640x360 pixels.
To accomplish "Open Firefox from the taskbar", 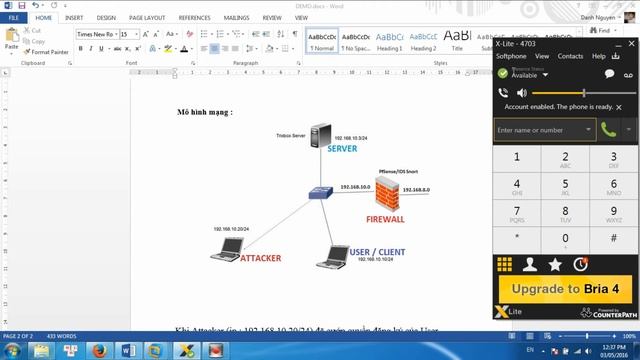I will [99, 351].
